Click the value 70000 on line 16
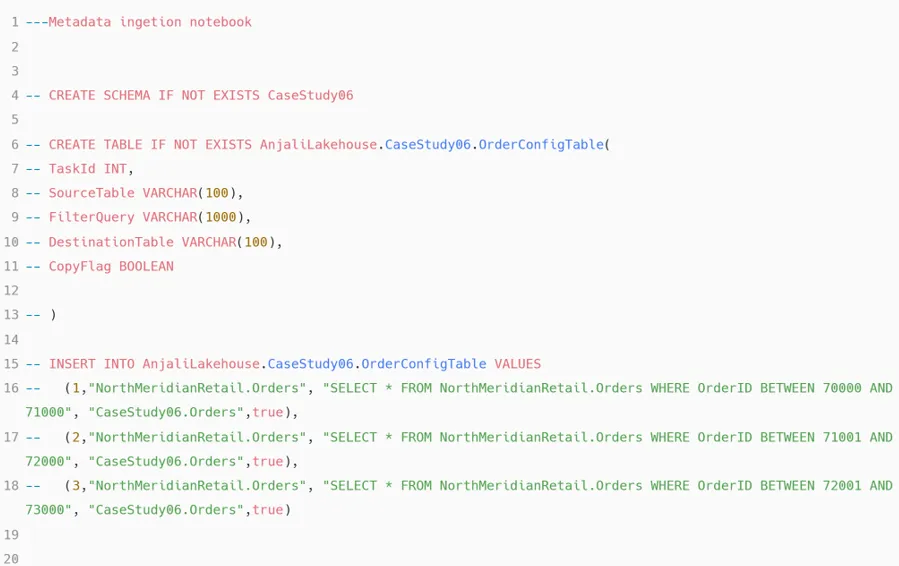899x566 pixels. tap(842, 388)
